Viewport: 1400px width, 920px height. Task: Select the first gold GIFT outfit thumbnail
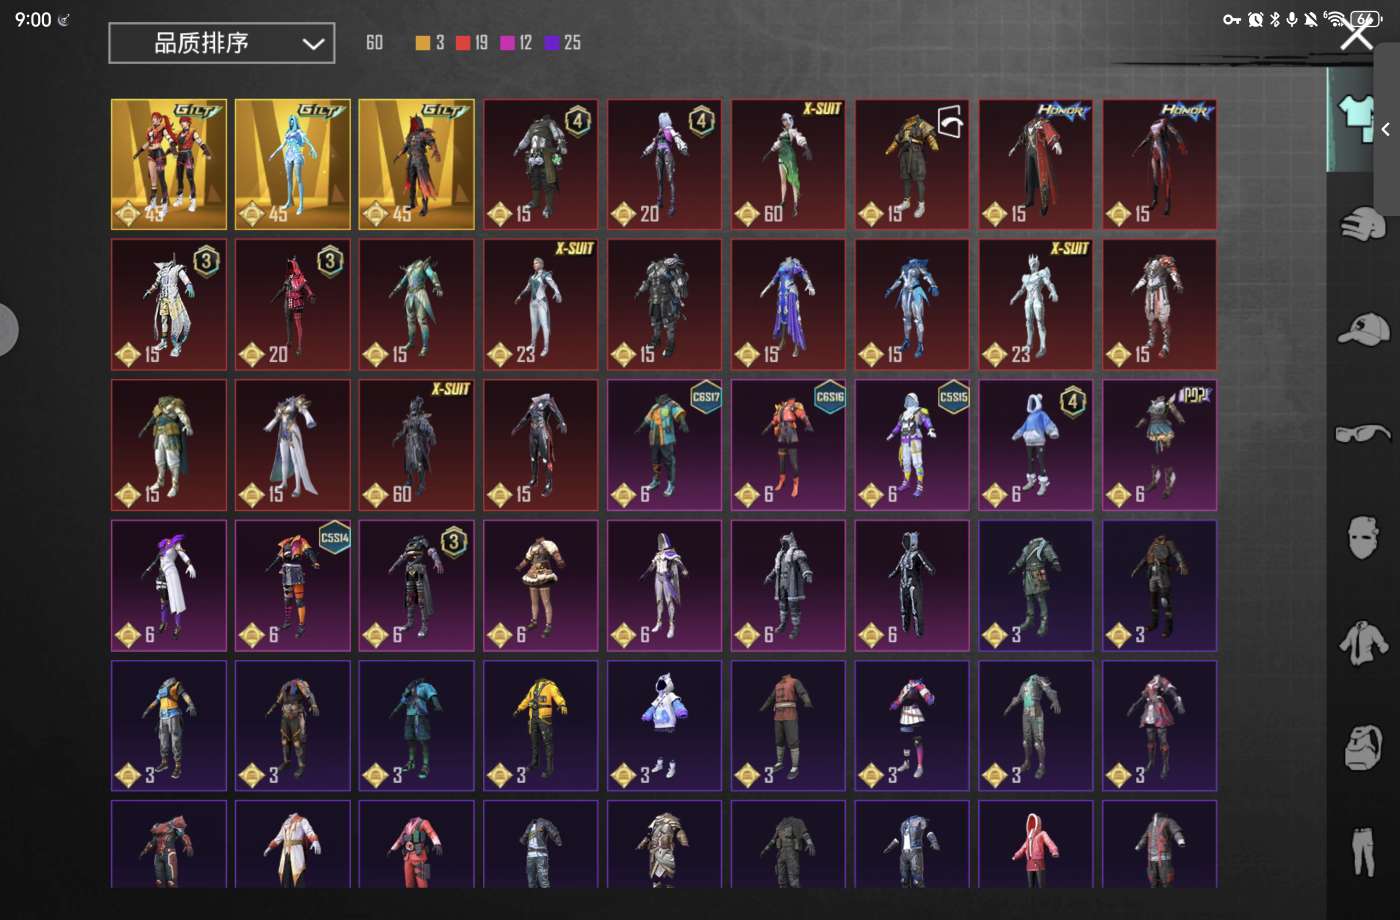point(169,164)
